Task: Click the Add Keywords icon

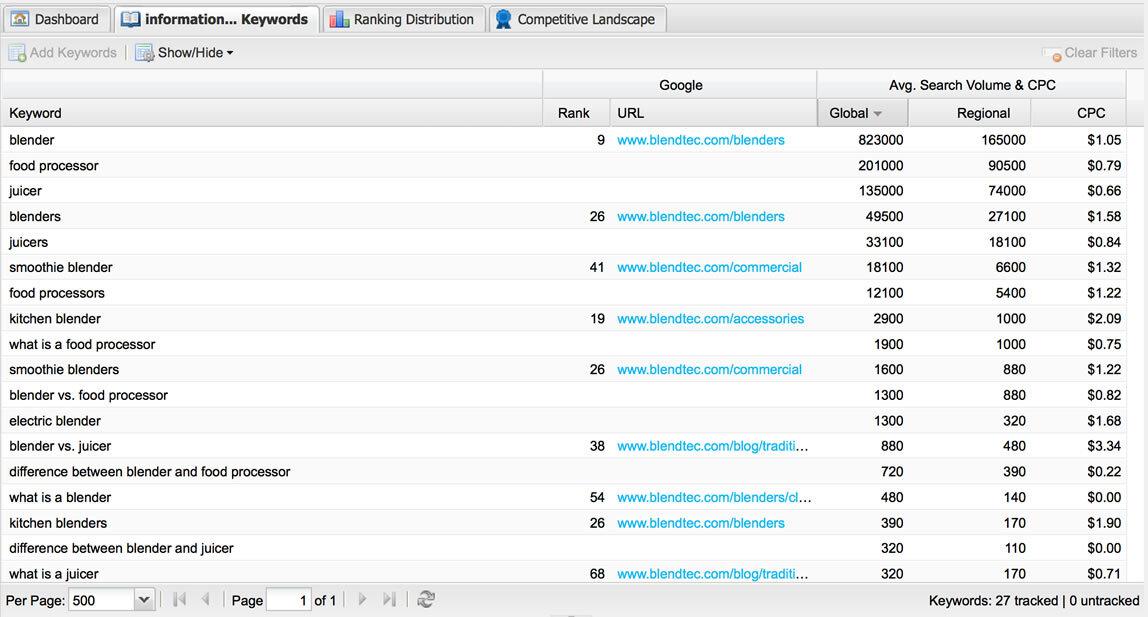Action: coord(18,52)
